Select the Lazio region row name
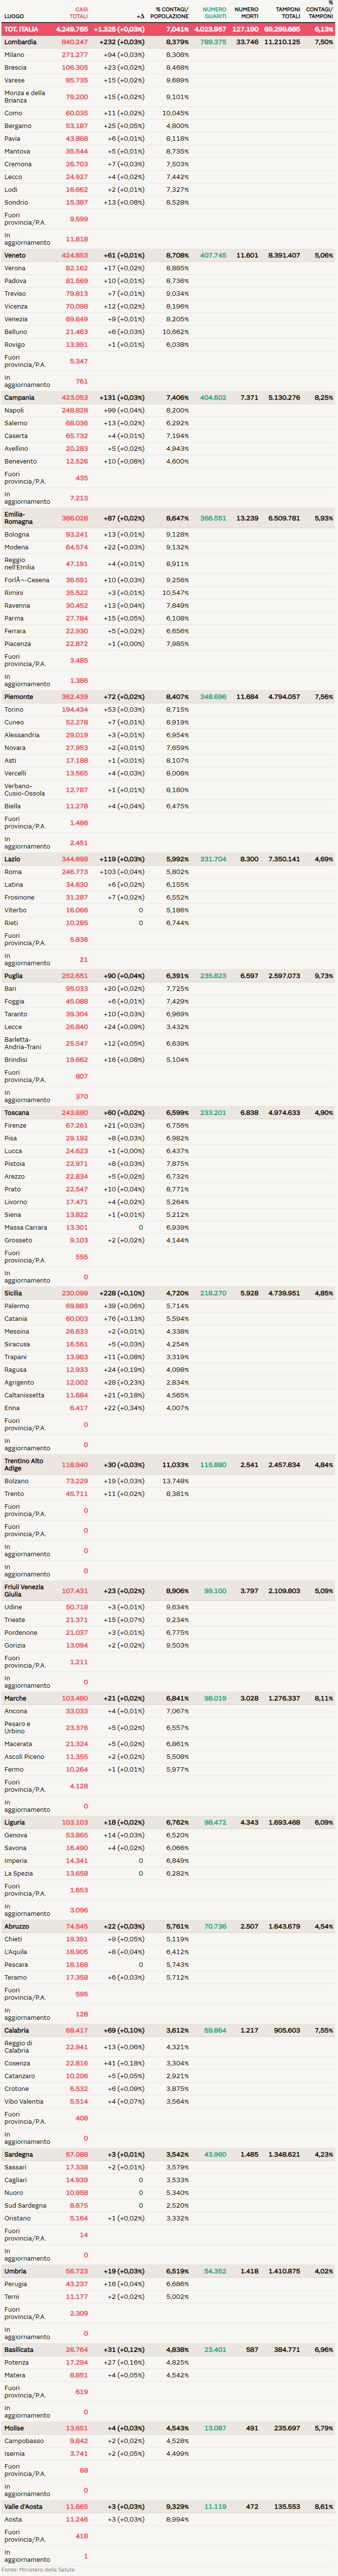The image size is (338, 2576). (x=12, y=859)
